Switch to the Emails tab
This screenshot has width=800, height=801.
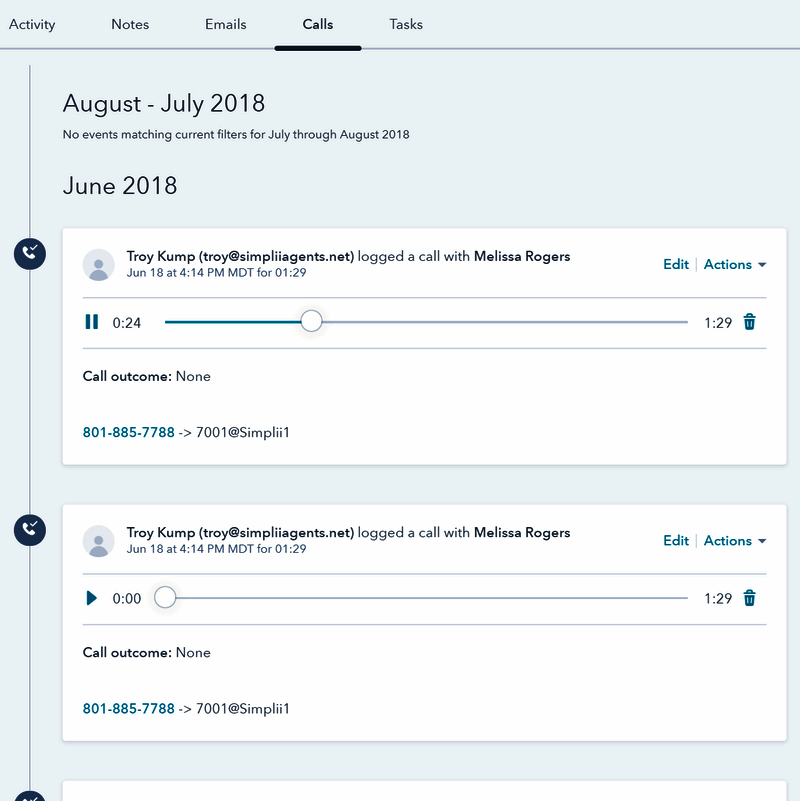pos(225,24)
